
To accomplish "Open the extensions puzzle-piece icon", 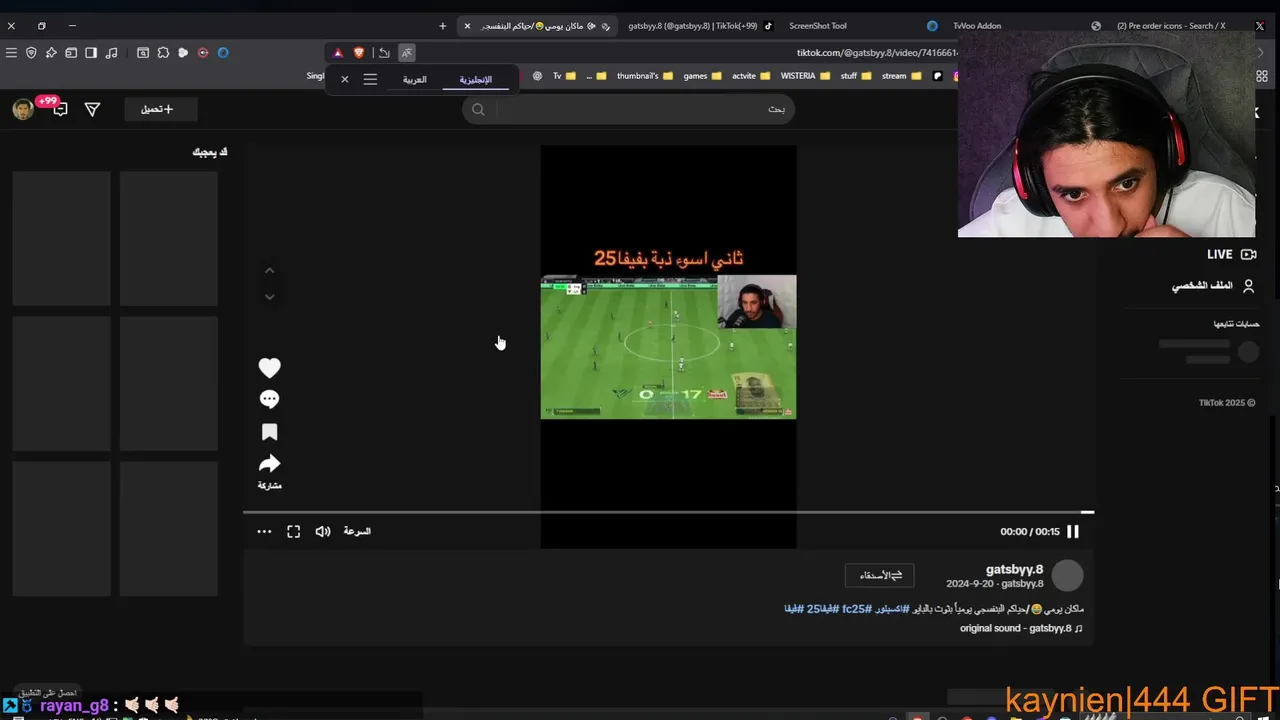I will click(163, 53).
